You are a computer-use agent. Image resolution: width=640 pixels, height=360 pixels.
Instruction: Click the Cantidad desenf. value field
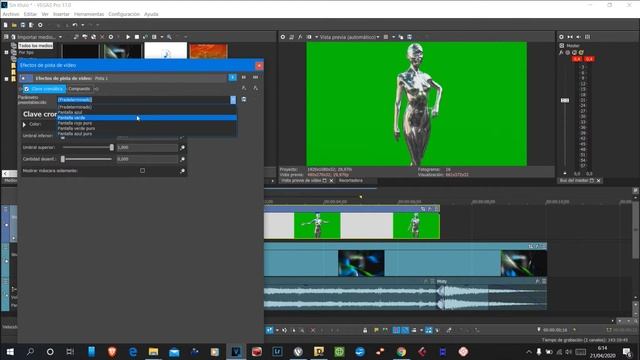tap(147, 159)
